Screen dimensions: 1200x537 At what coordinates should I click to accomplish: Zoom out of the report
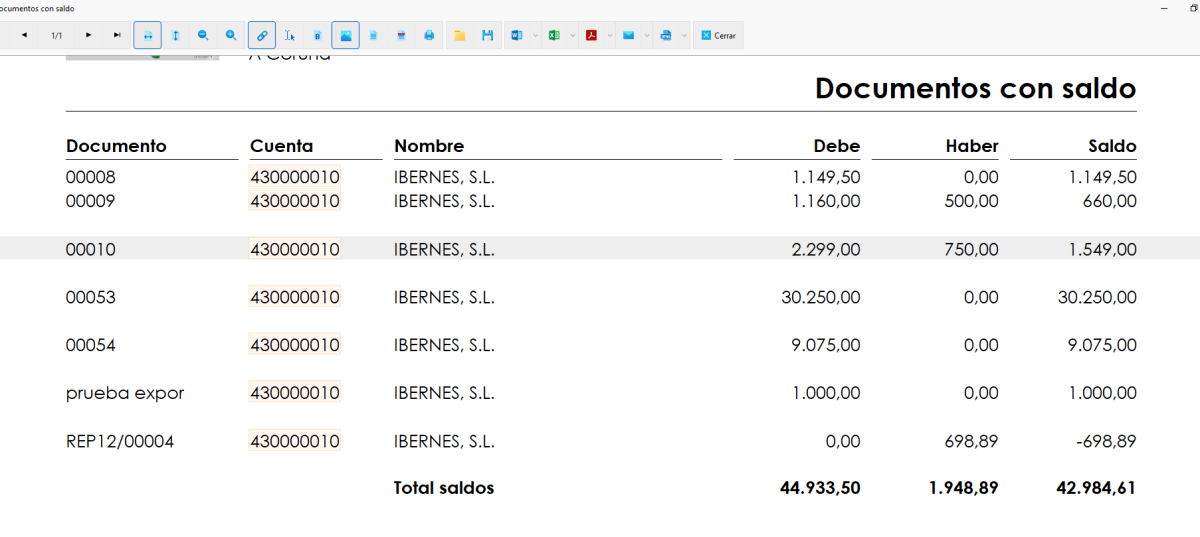[x=203, y=35]
